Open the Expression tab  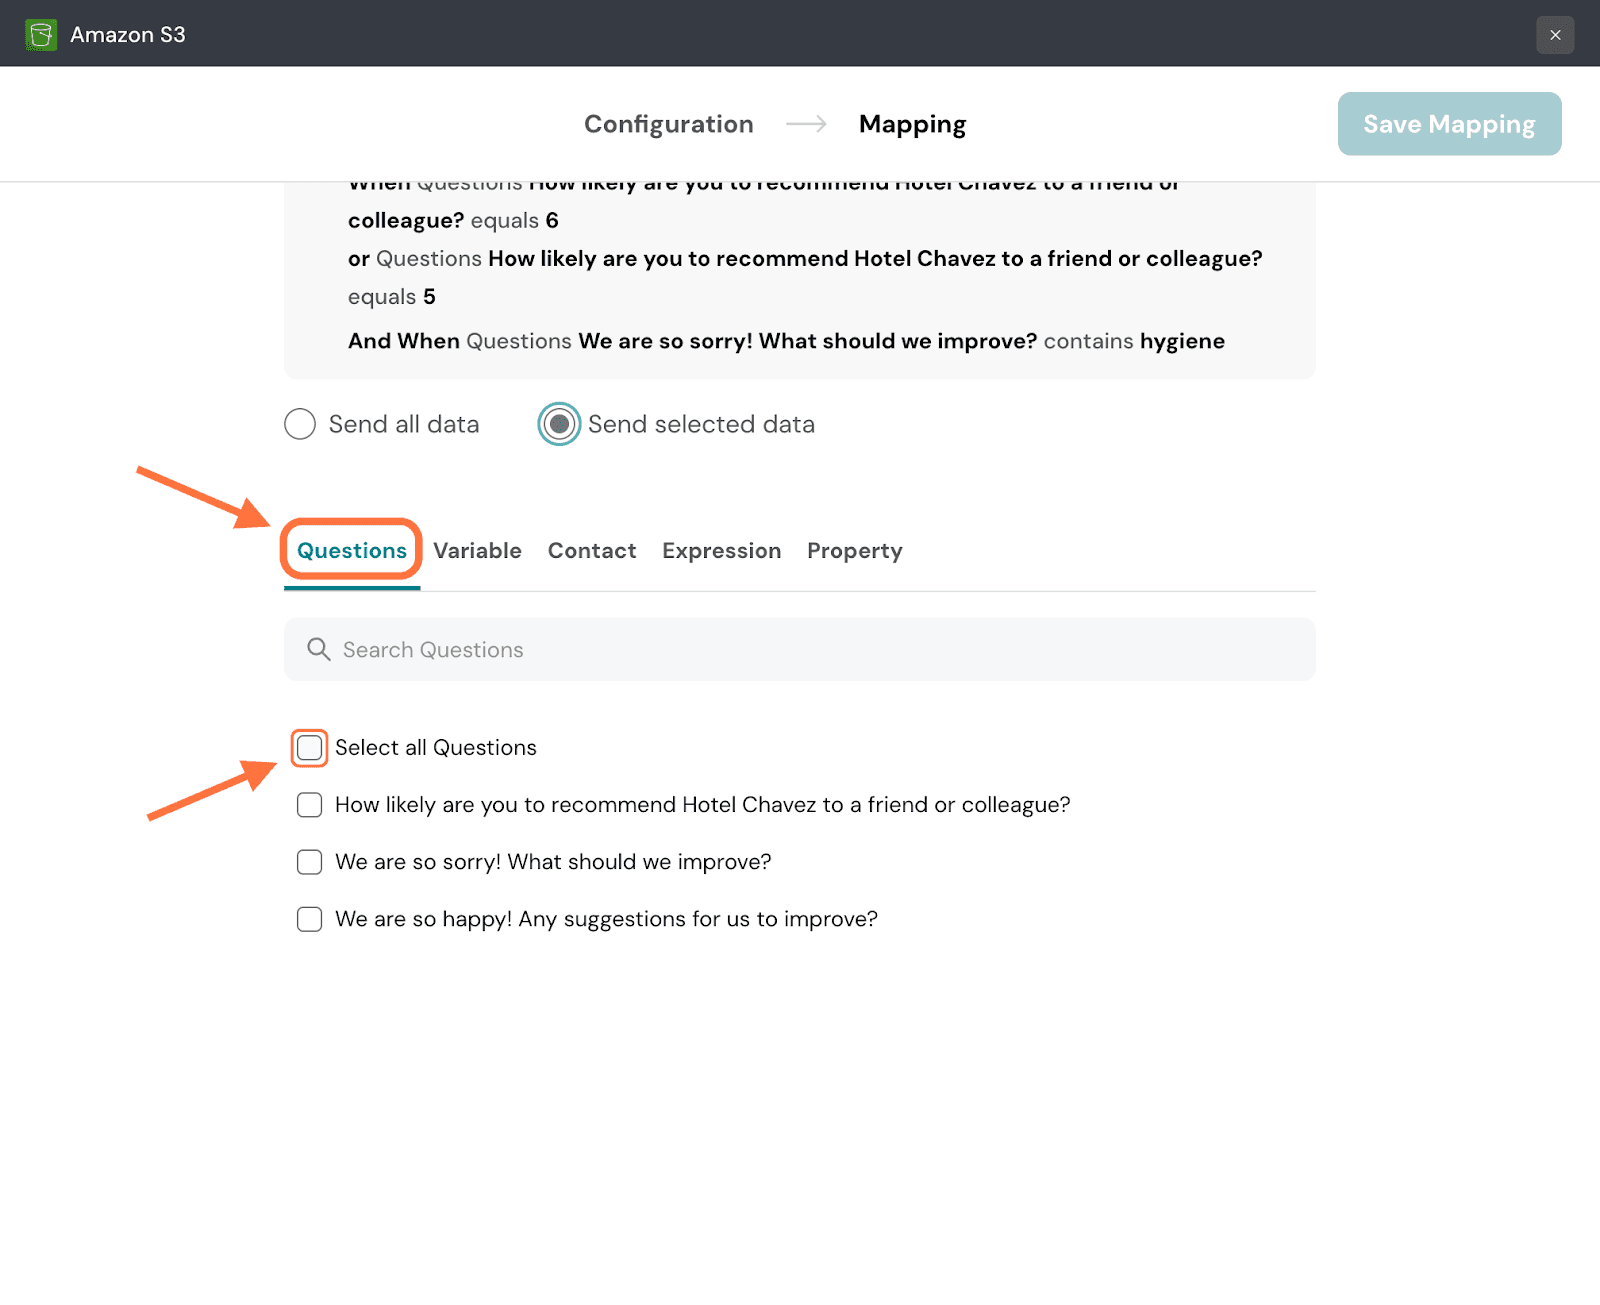point(721,551)
